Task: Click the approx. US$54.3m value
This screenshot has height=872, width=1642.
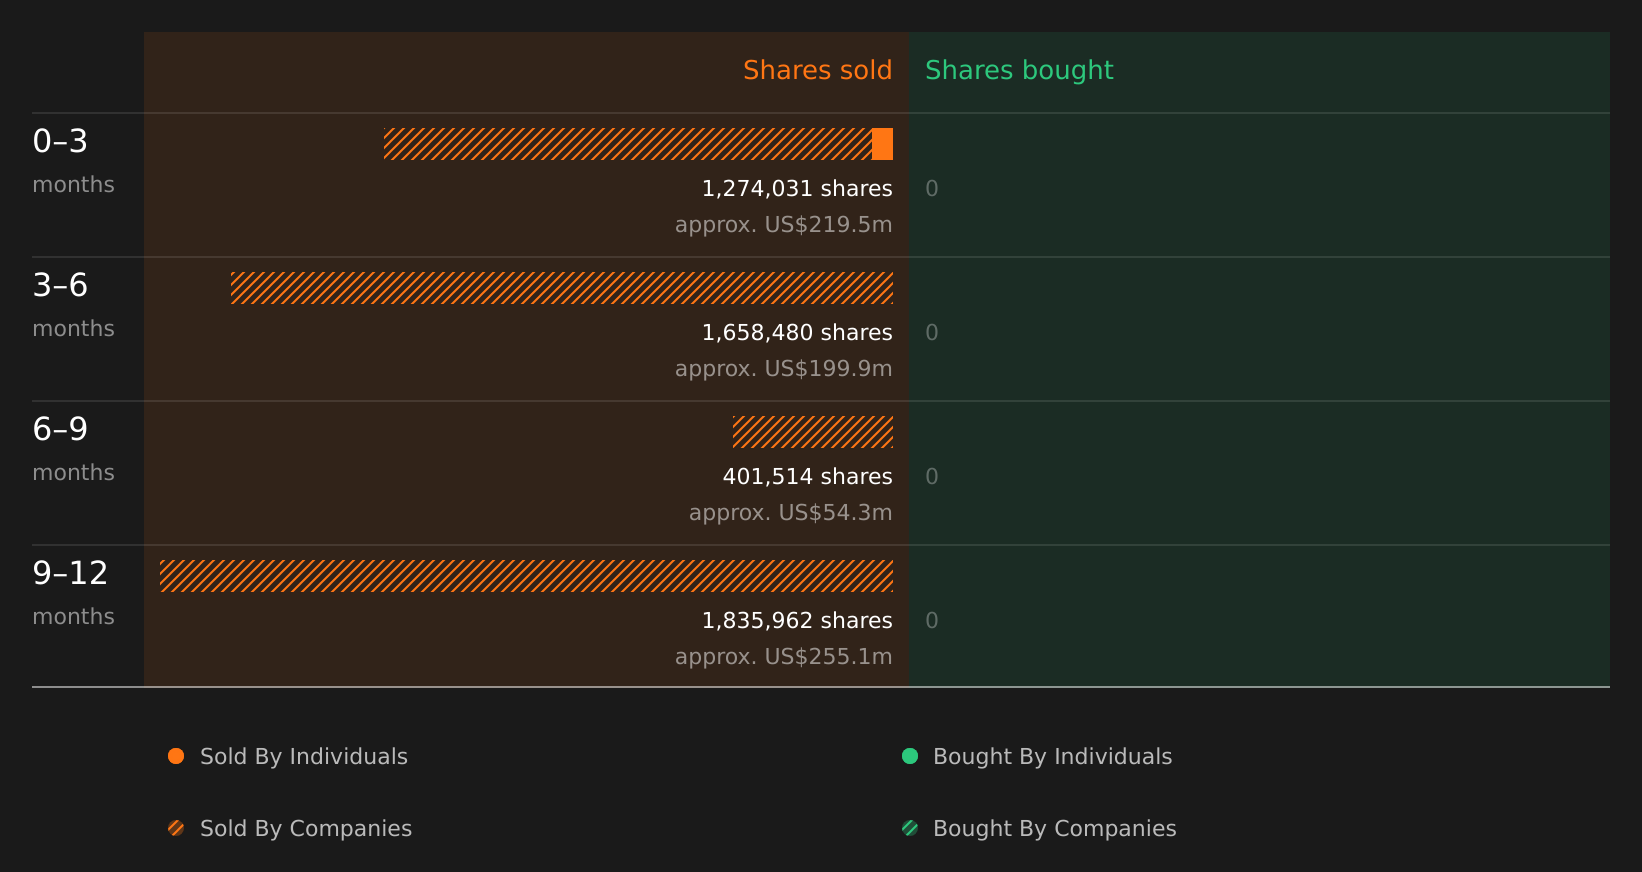Action: [790, 513]
